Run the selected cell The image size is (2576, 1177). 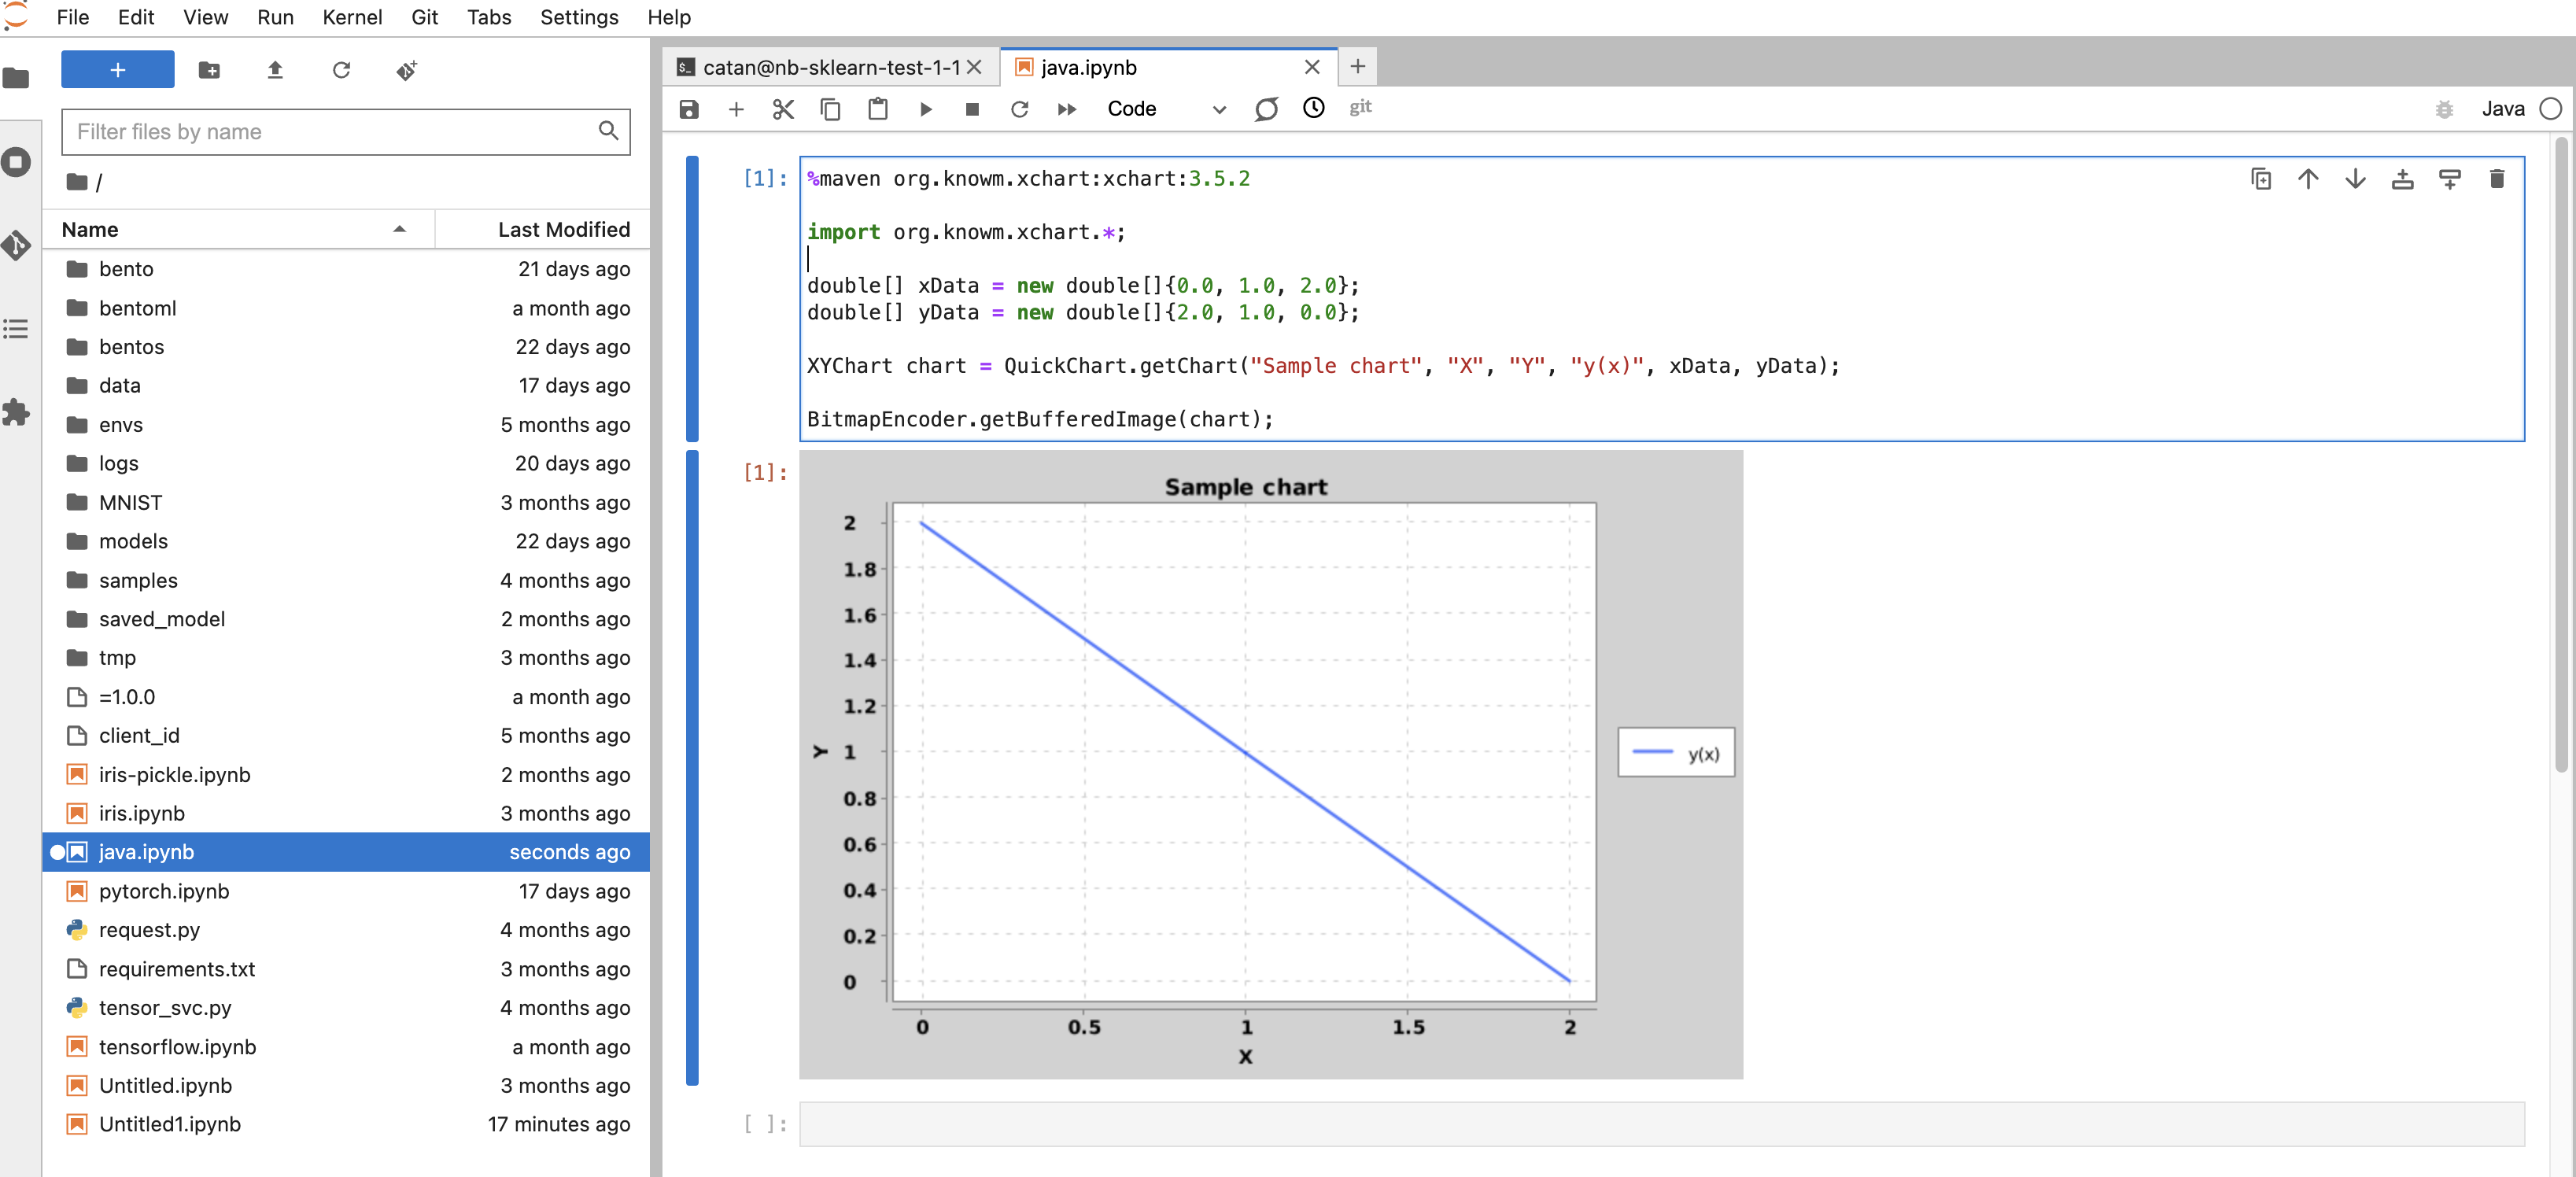pyautogui.click(x=925, y=109)
